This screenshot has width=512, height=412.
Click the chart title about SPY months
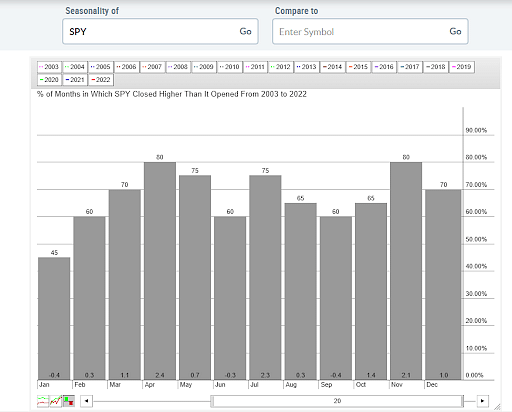click(x=172, y=94)
